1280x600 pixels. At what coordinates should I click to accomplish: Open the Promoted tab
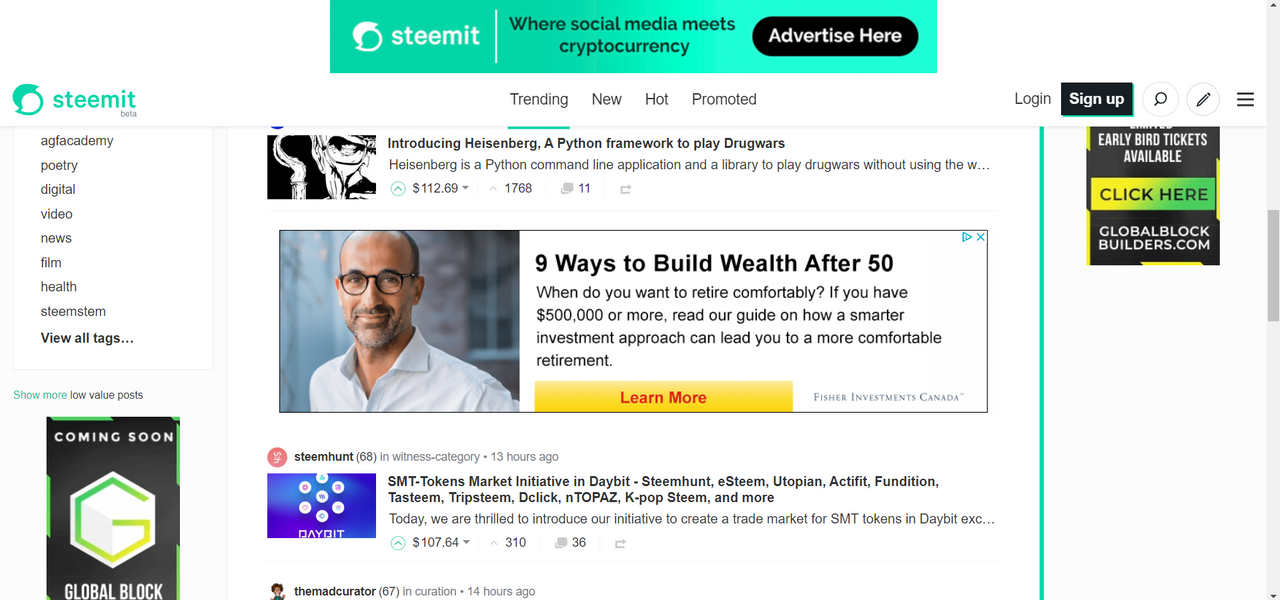pyautogui.click(x=724, y=99)
